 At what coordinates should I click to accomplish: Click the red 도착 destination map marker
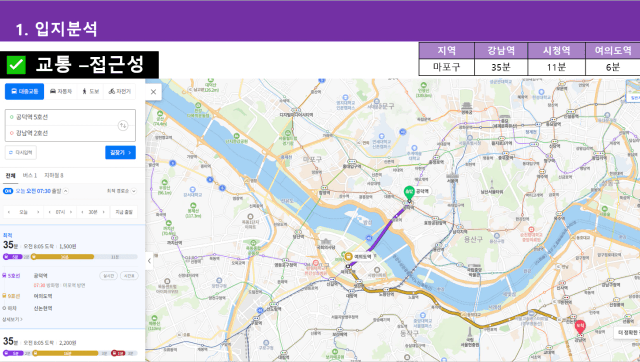click(580, 326)
